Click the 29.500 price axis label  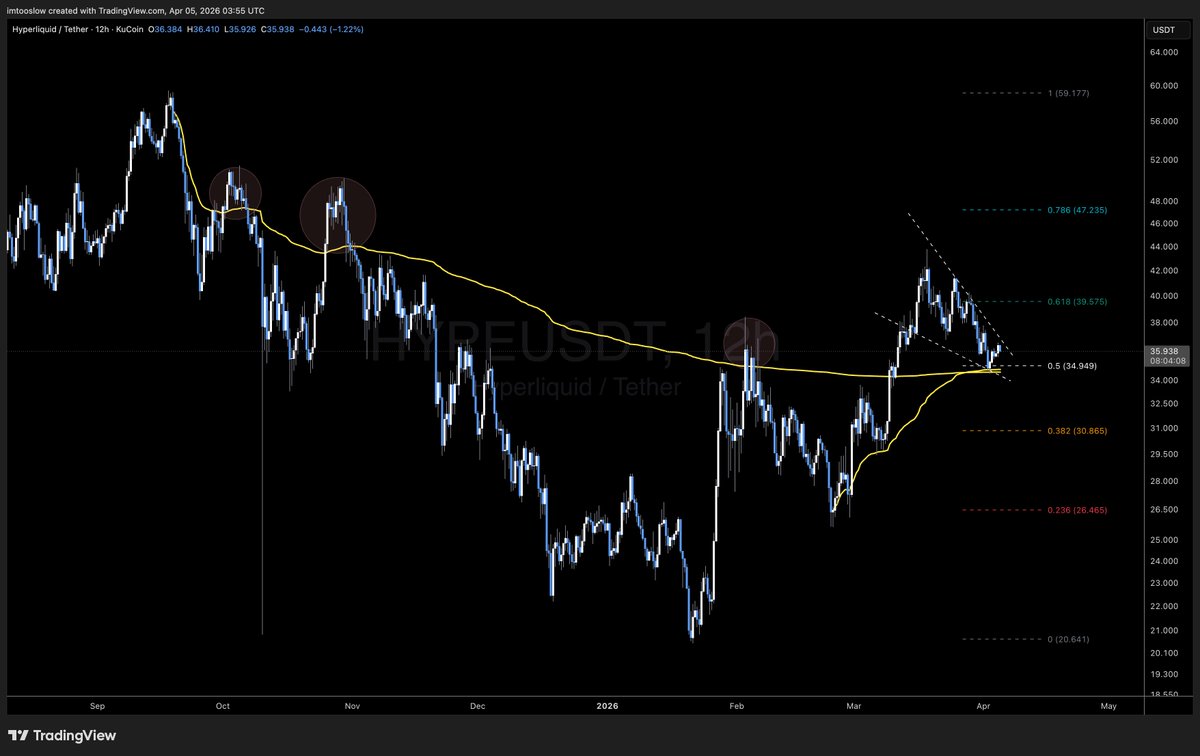(1165, 454)
